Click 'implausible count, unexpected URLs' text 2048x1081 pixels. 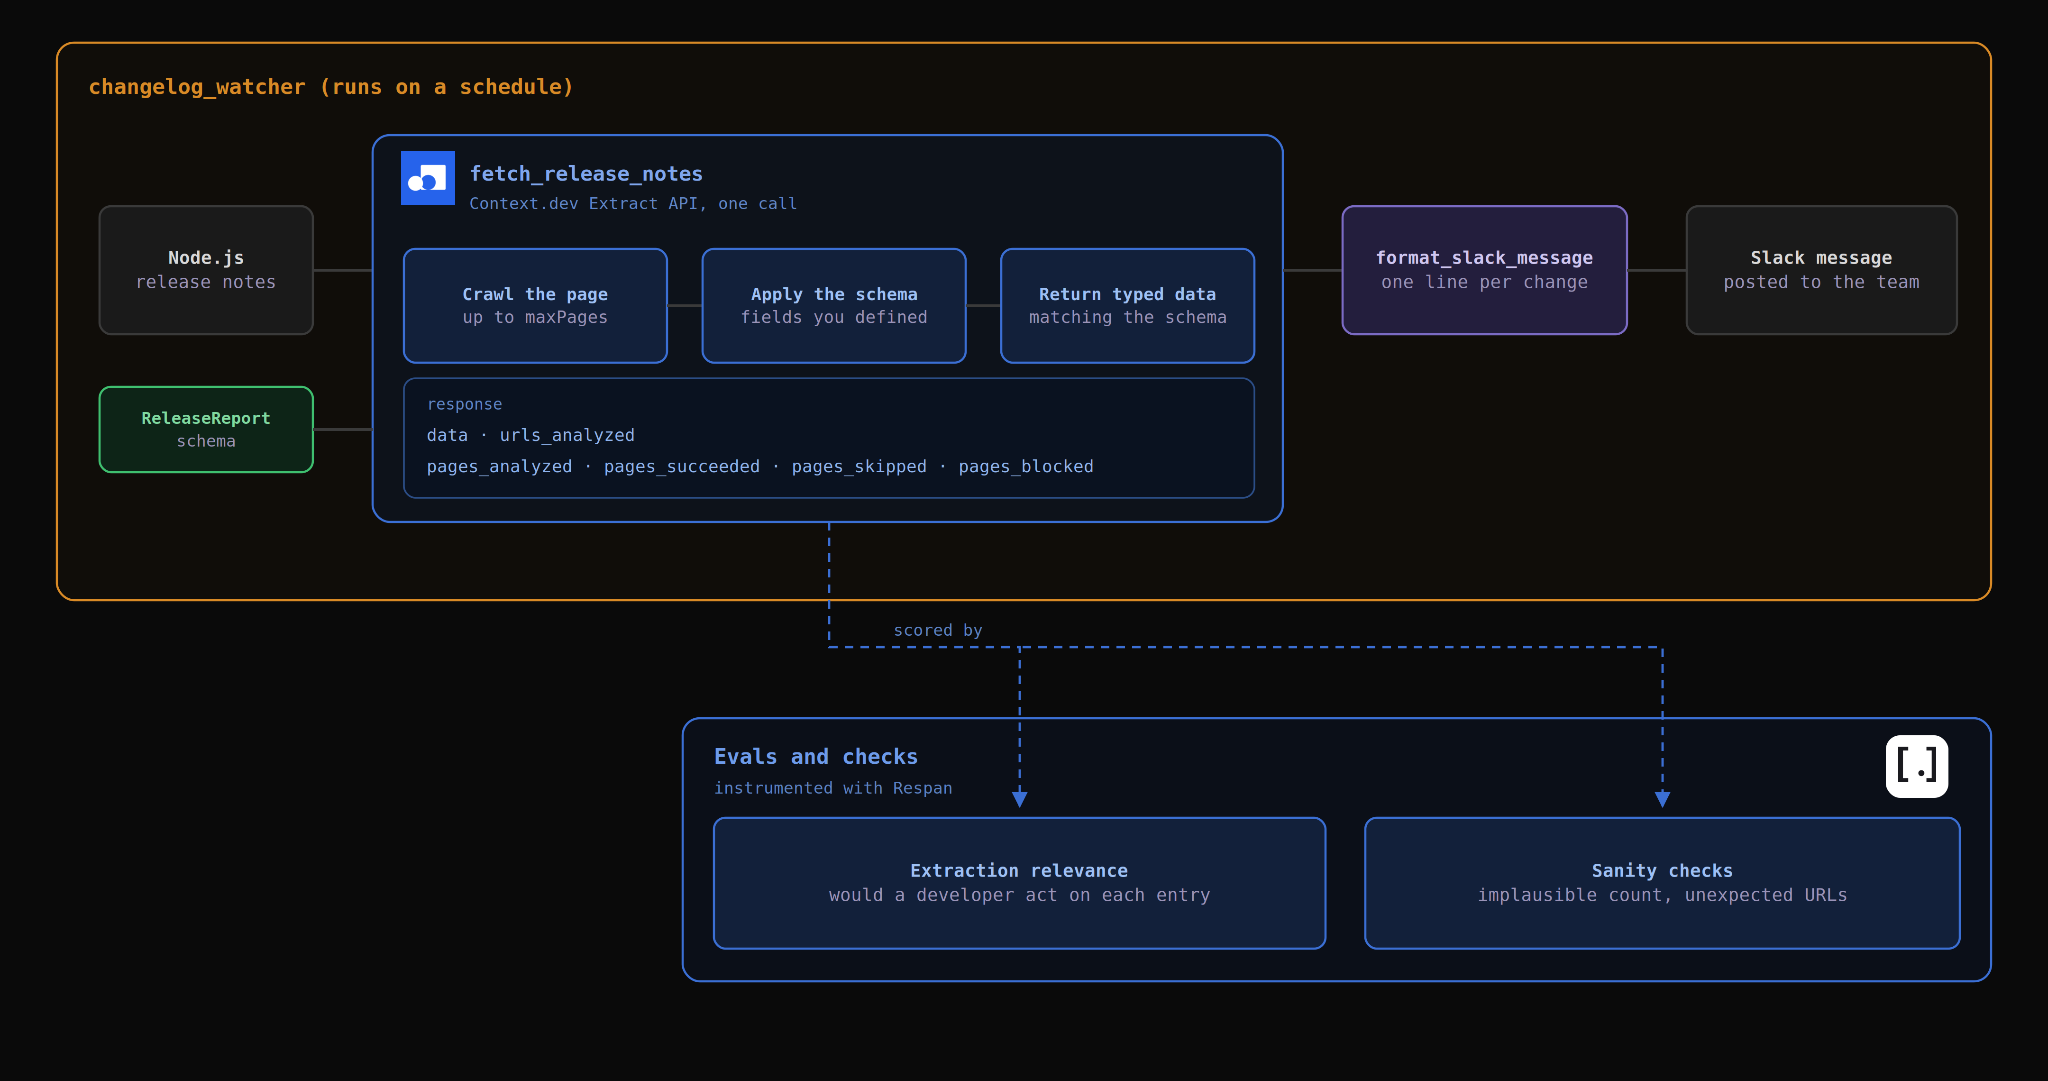click(x=1662, y=895)
